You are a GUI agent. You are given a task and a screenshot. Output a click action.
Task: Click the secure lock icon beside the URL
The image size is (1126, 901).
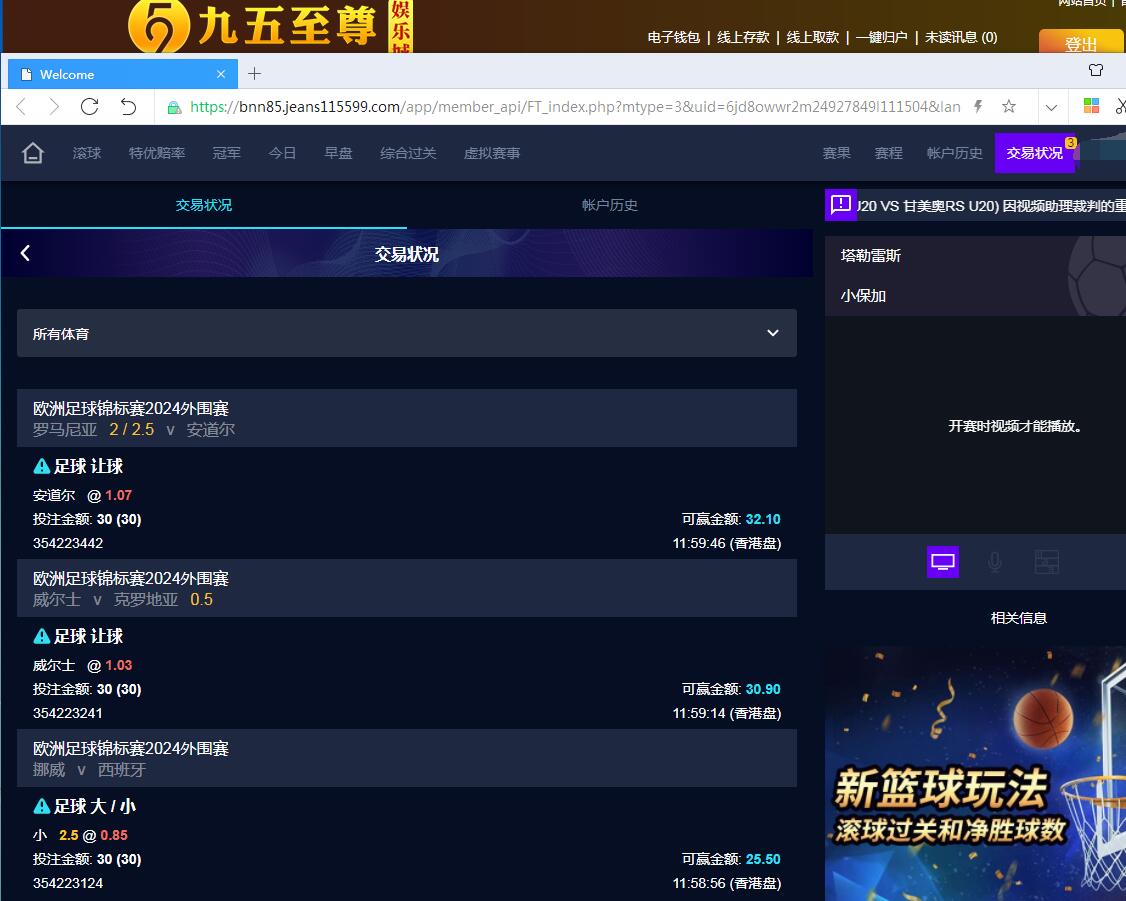pos(174,108)
